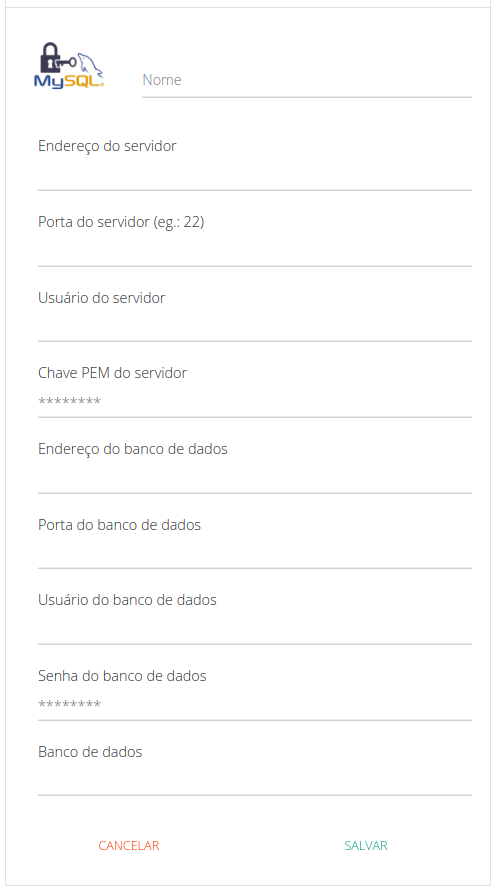
Task: Select the last empty input under Banco de dados
Action: point(255,781)
